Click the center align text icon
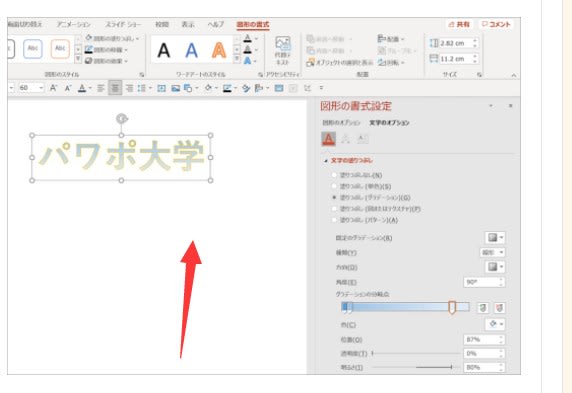Screen dimensions: 572x393 click(115, 88)
